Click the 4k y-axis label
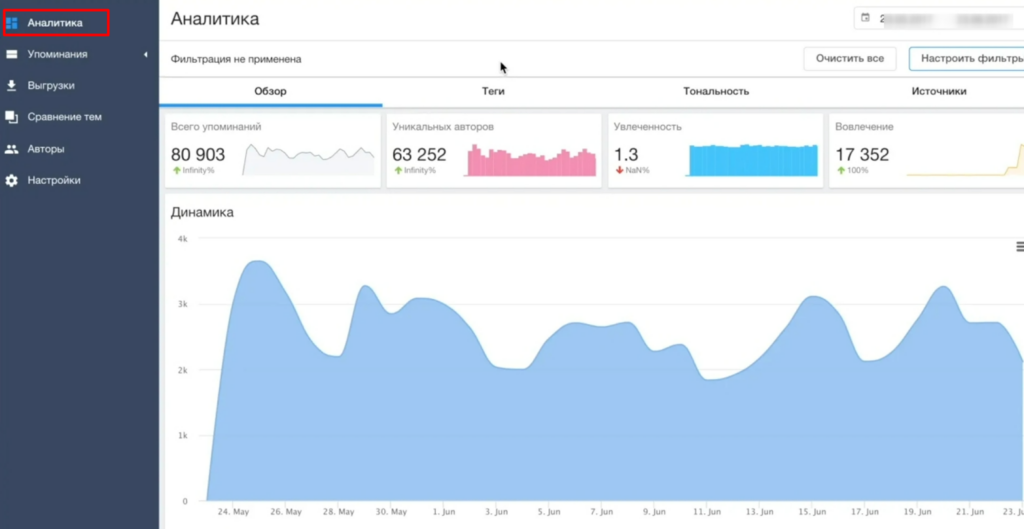 (182, 239)
